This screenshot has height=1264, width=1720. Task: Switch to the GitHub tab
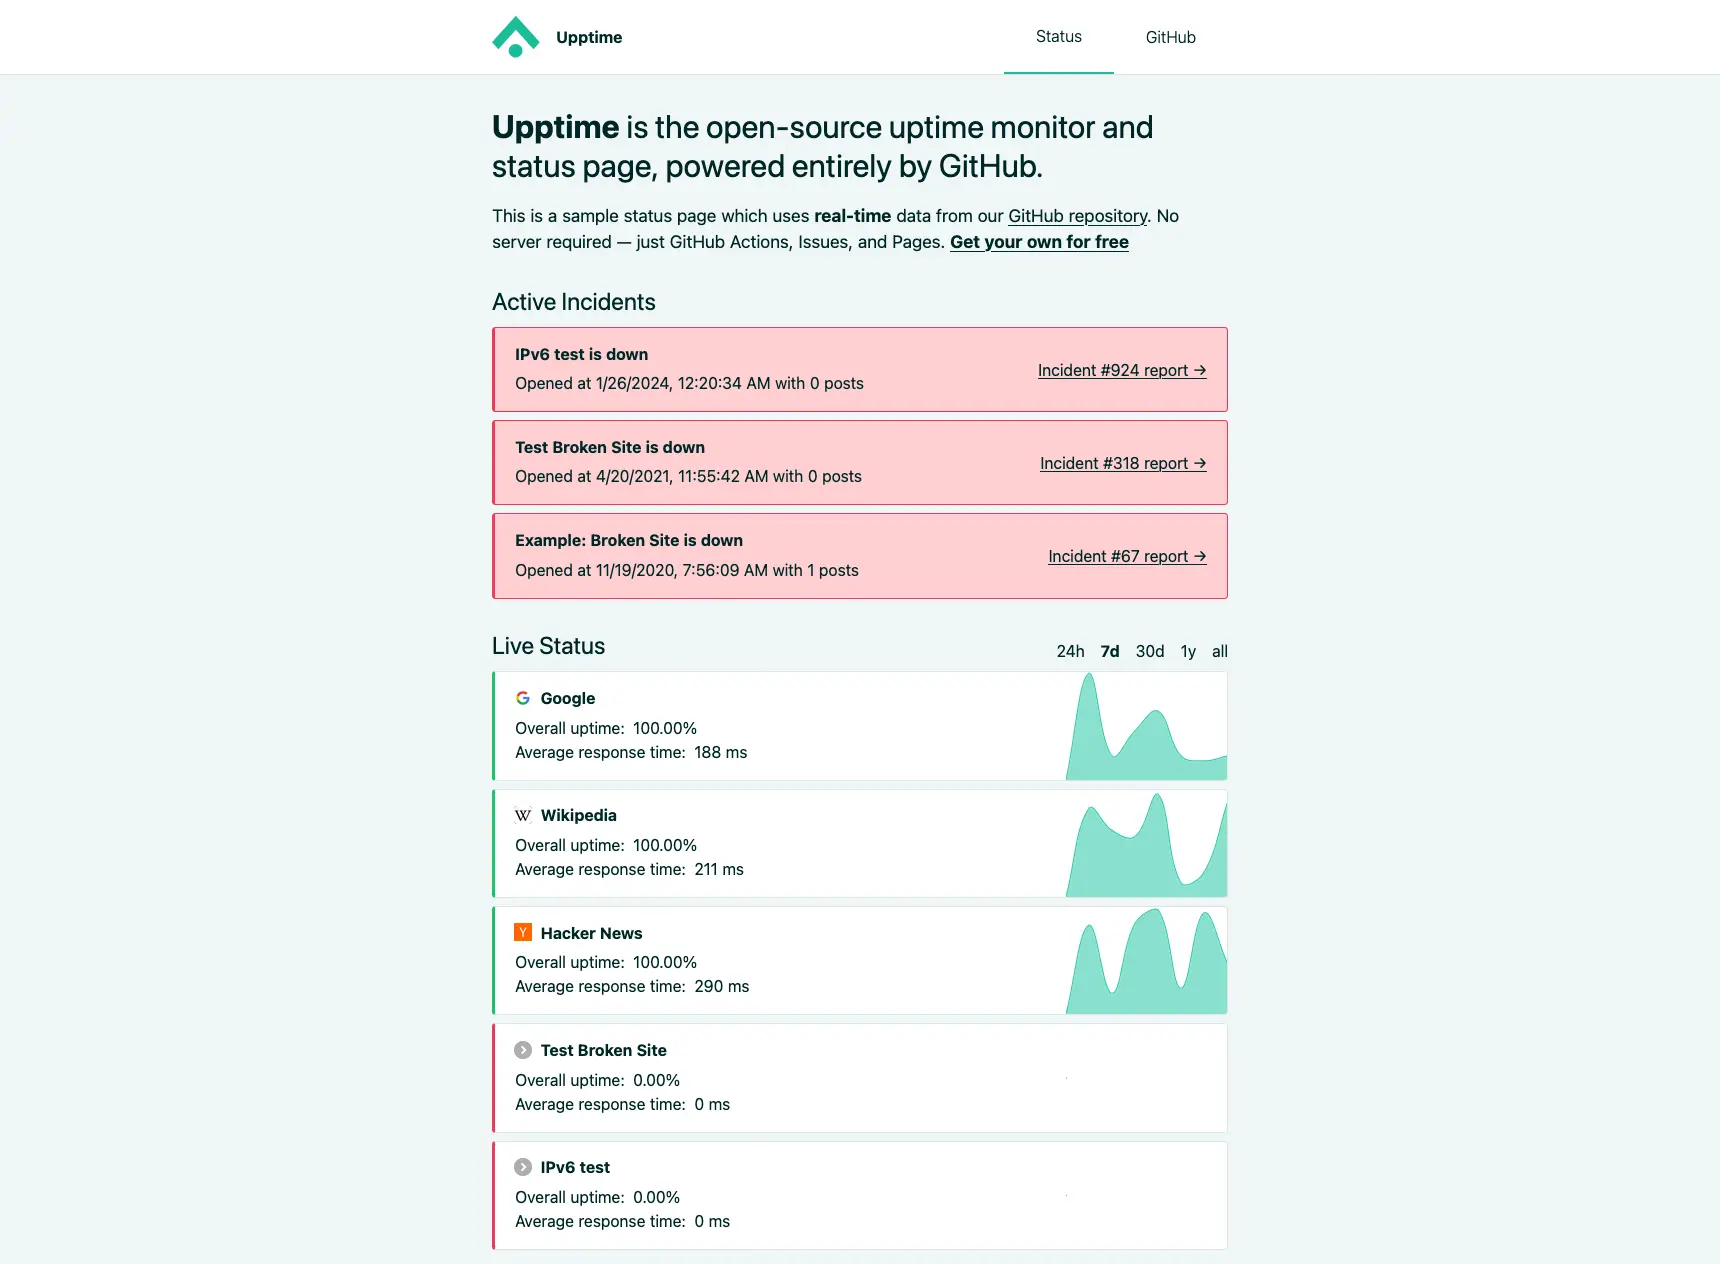(x=1169, y=37)
